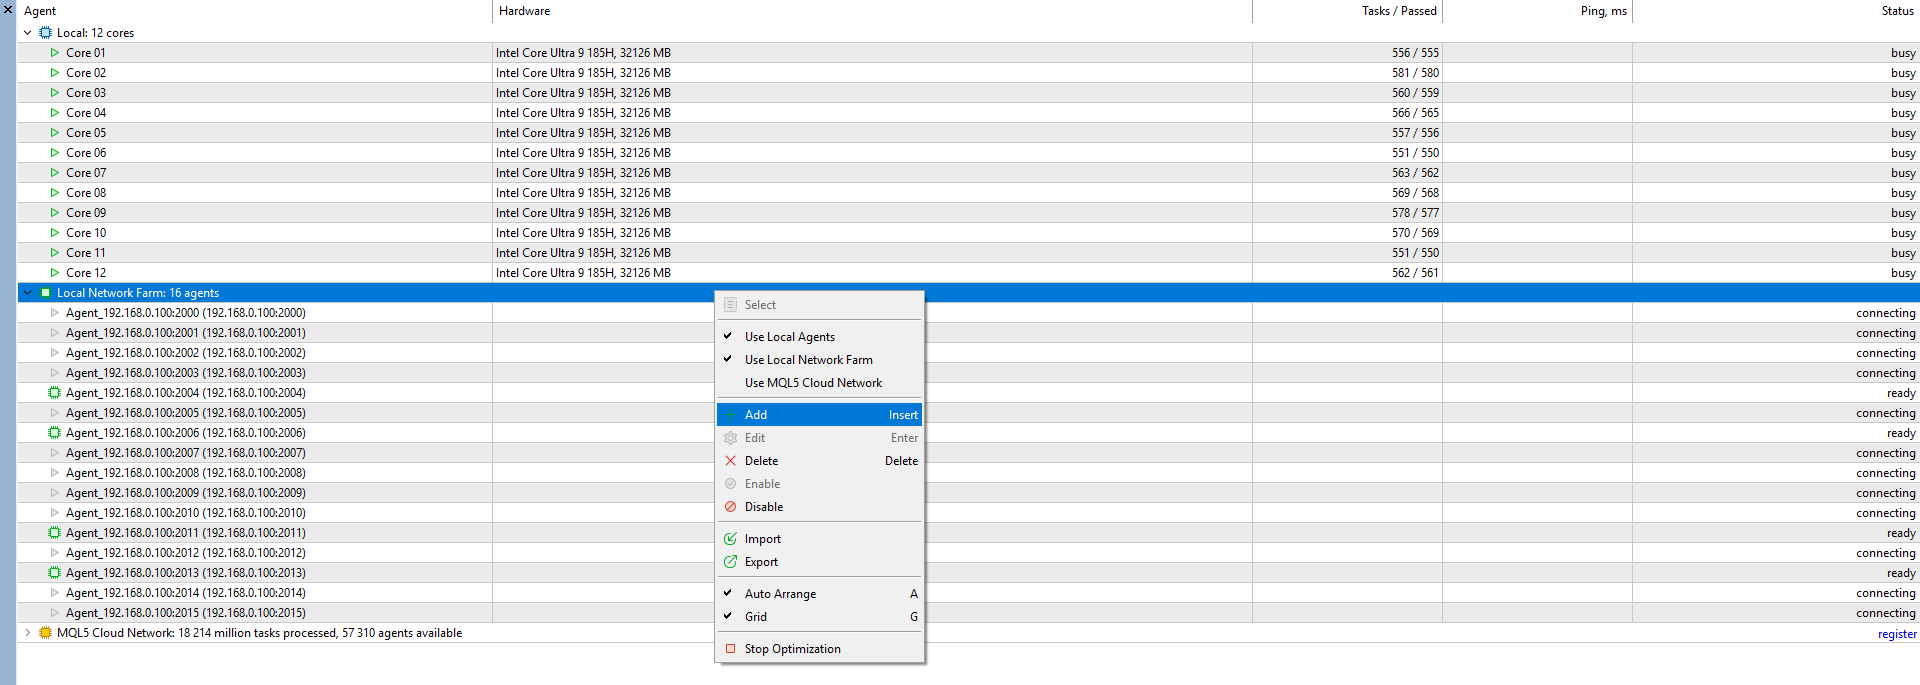
Task: Click grey arrow icon of Agent_192.168.0.100:2015
Action: tap(55, 613)
